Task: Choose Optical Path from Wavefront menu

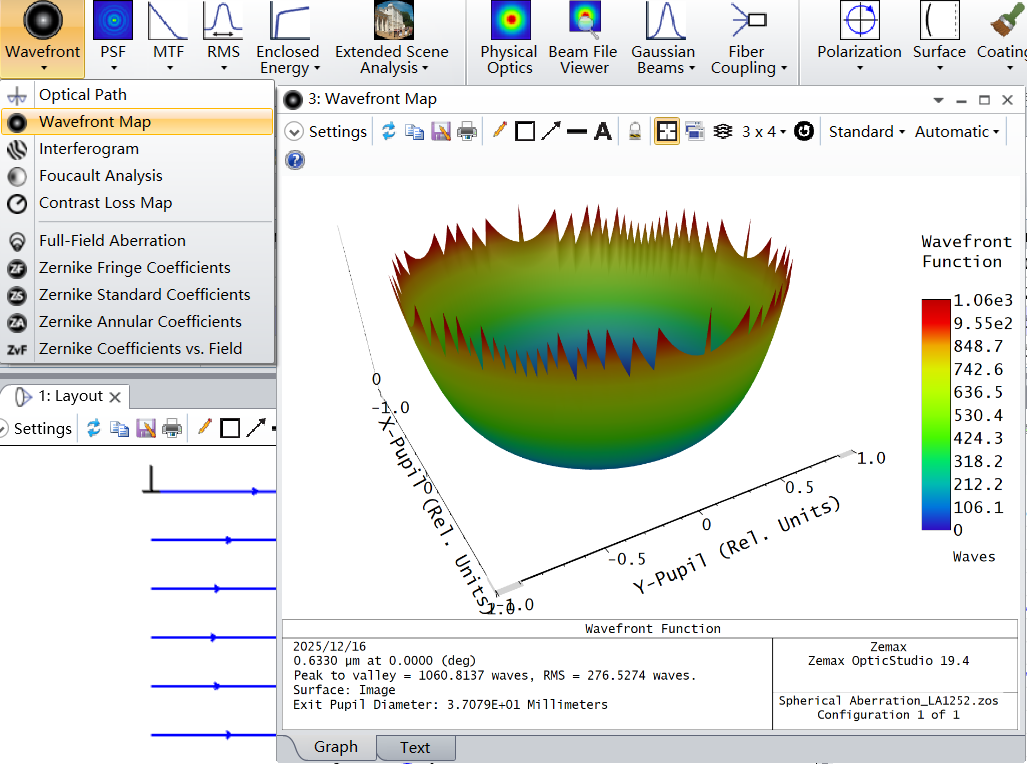Action: [138, 94]
